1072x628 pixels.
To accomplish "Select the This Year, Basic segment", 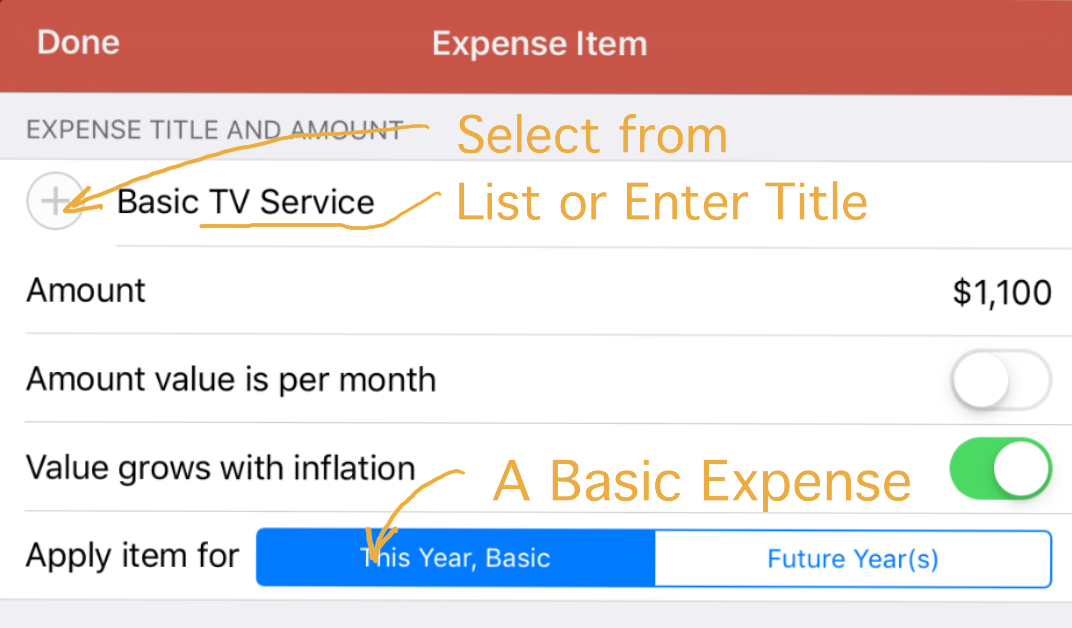I will tap(456, 558).
